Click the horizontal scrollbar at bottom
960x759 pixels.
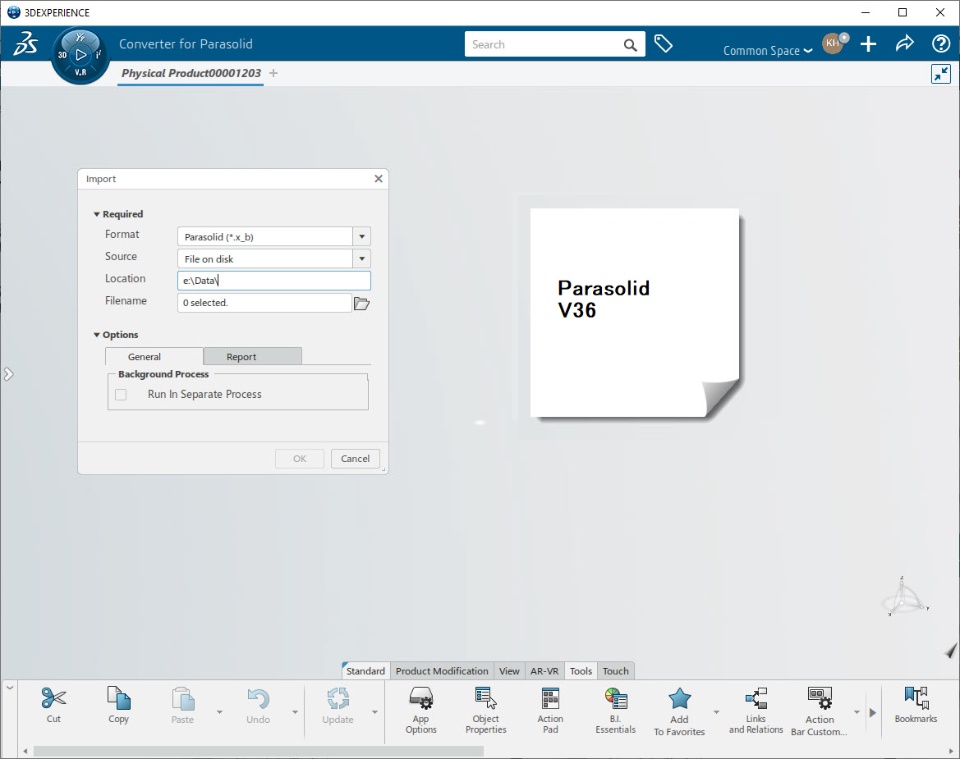coord(258,751)
